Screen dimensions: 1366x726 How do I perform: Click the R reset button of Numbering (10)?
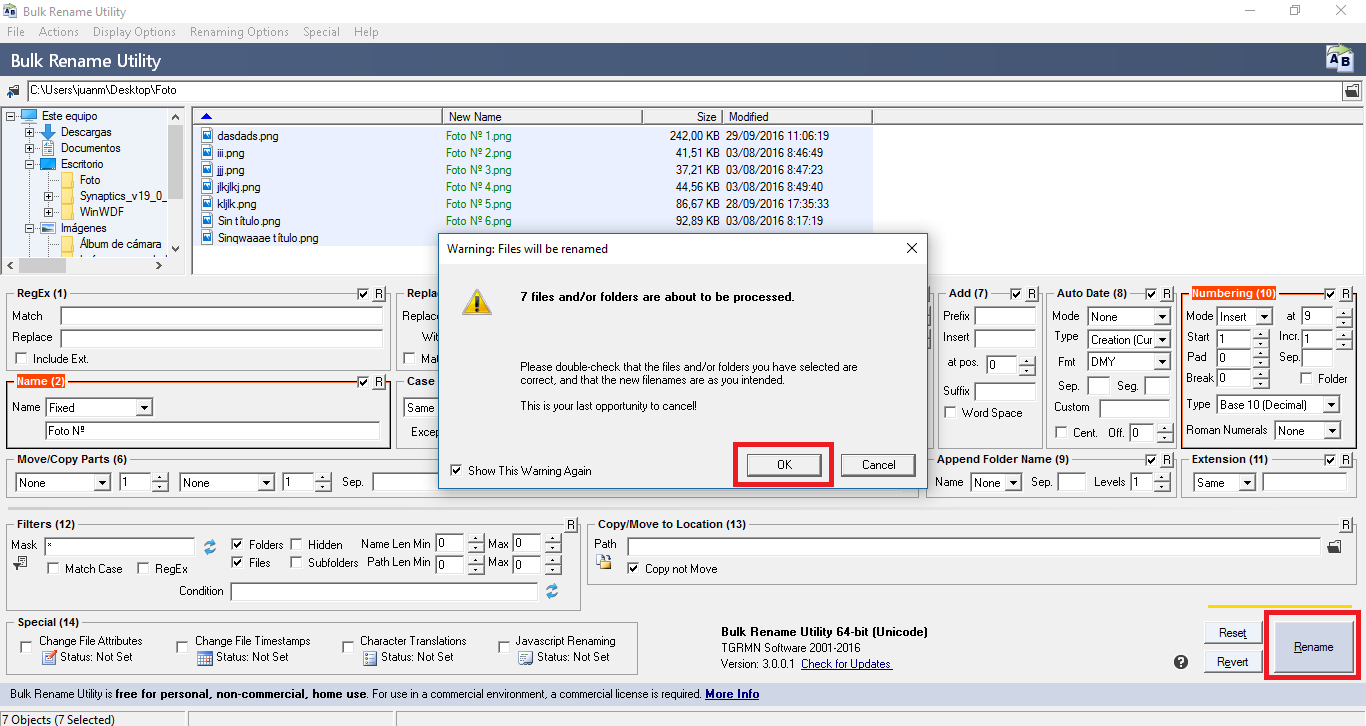[x=1346, y=294]
